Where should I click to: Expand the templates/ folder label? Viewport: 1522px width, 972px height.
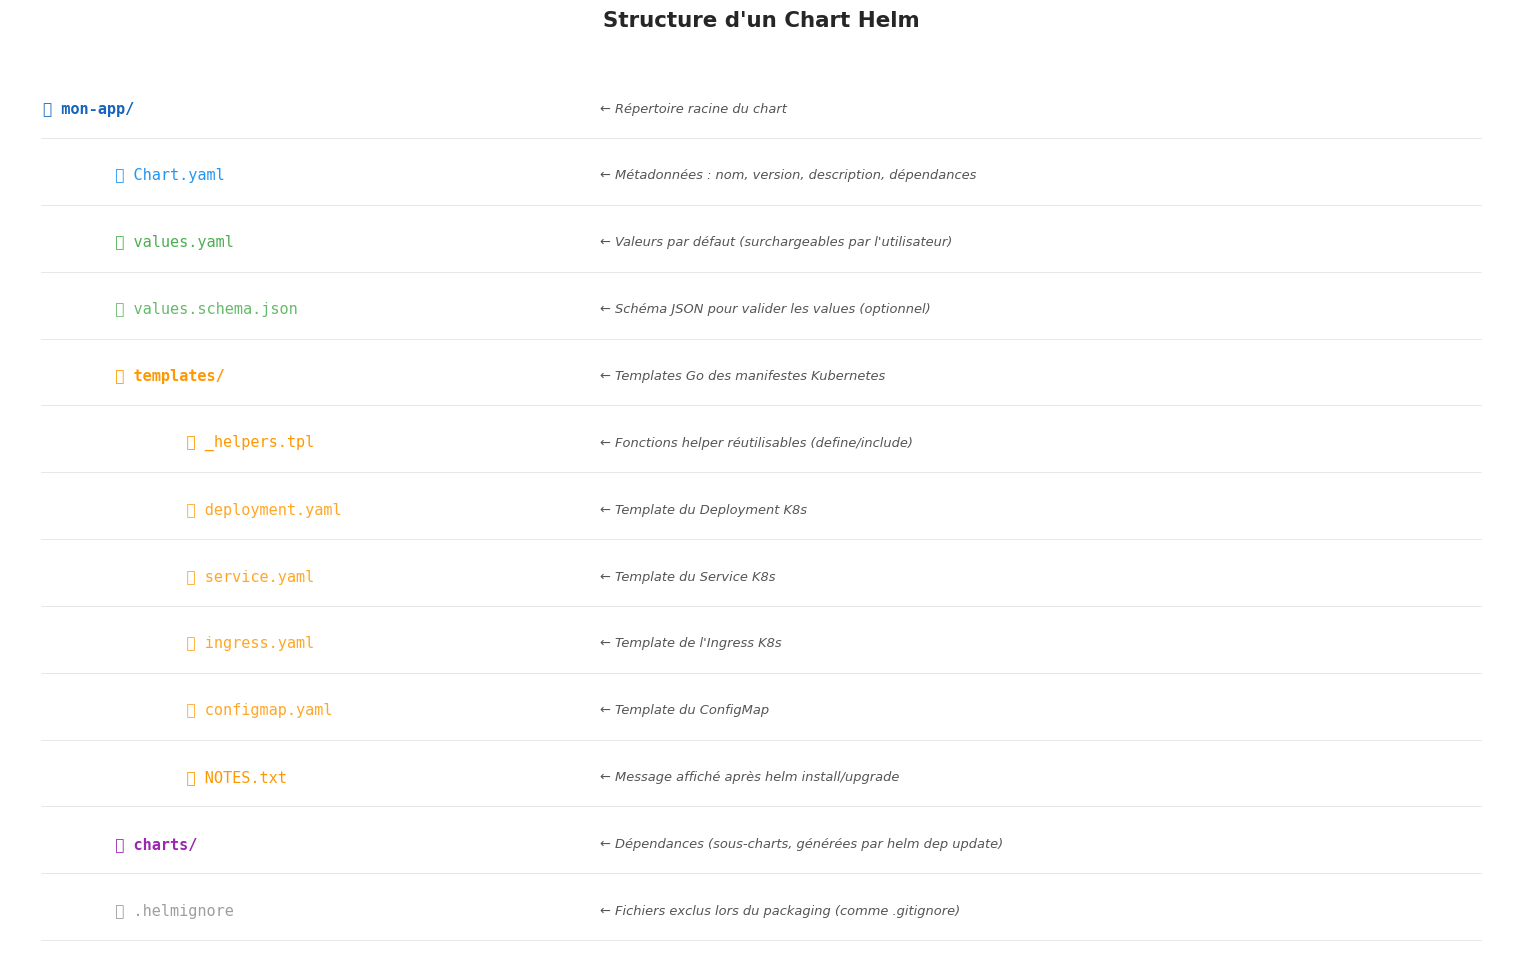pyautogui.click(x=179, y=377)
